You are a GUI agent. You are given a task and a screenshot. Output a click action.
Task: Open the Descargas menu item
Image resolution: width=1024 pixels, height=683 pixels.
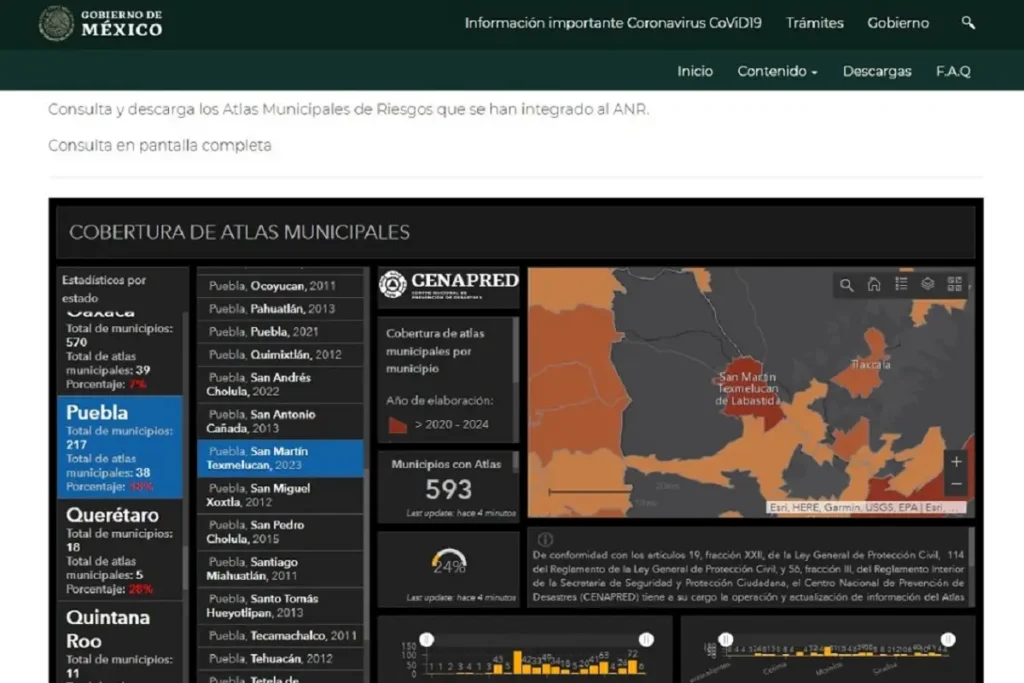coord(877,71)
